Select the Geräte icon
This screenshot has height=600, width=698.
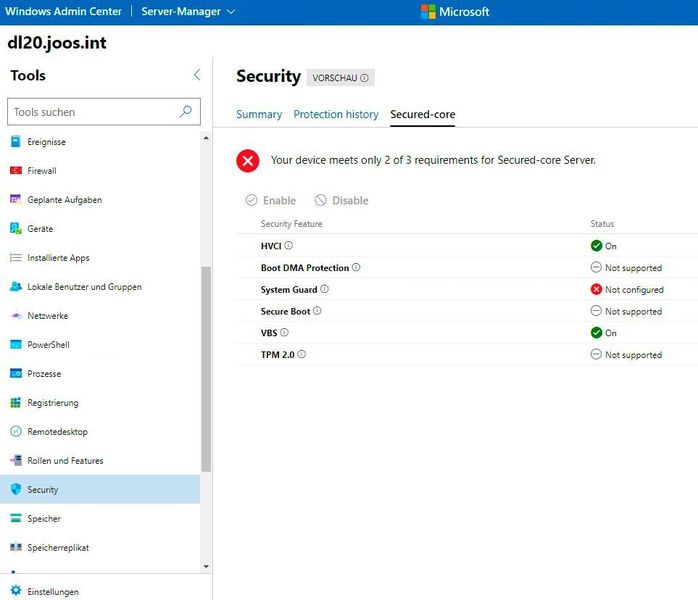tap(16, 228)
